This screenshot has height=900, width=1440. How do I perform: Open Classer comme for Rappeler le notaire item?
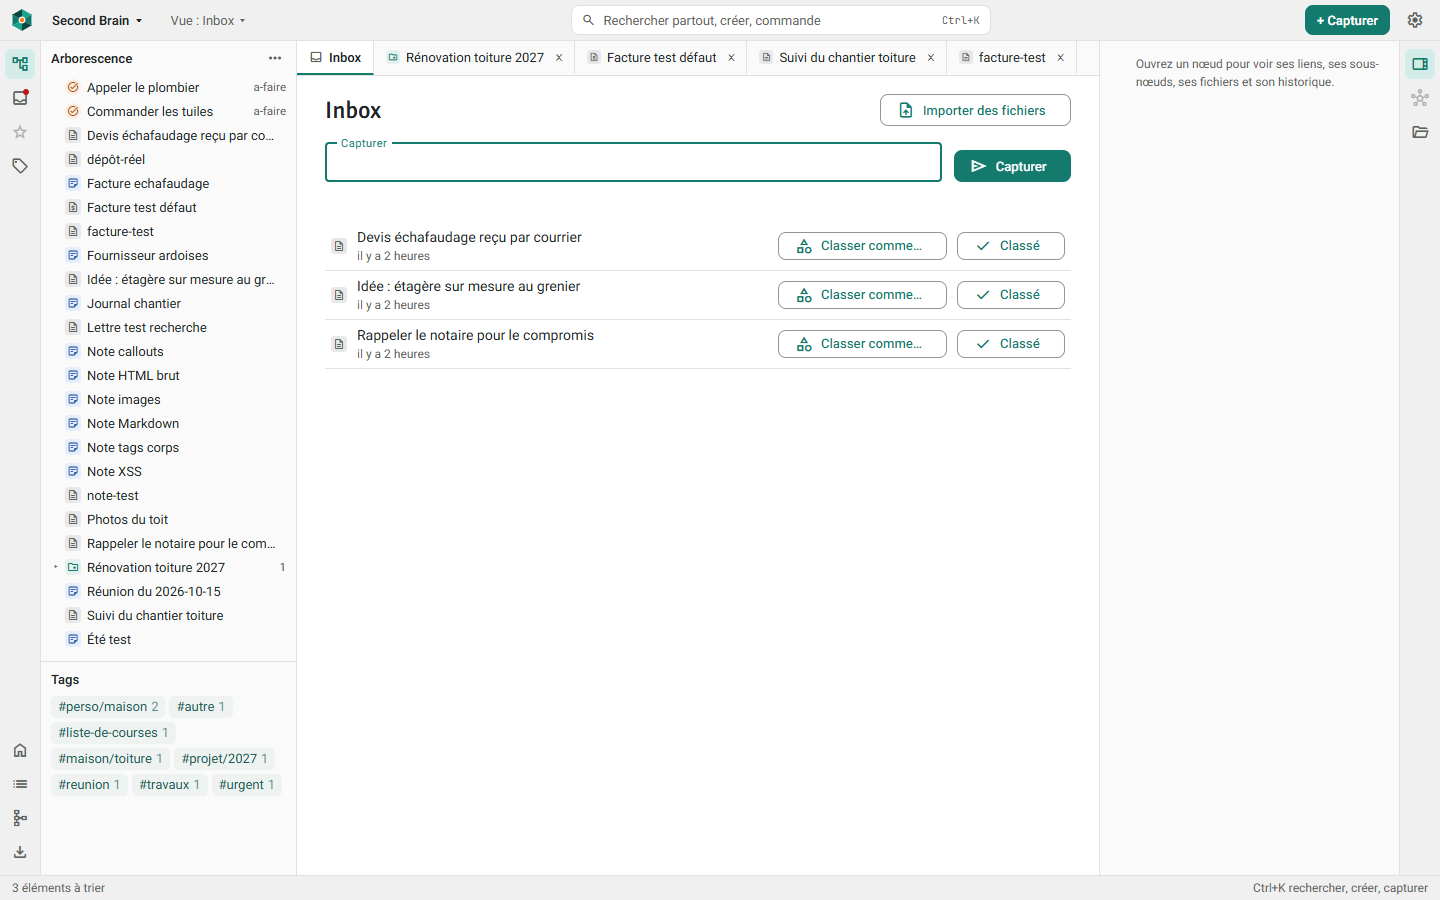coord(862,344)
